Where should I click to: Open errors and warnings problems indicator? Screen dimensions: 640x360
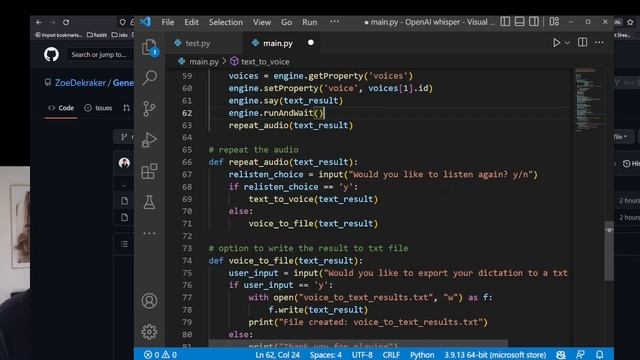coord(160,355)
